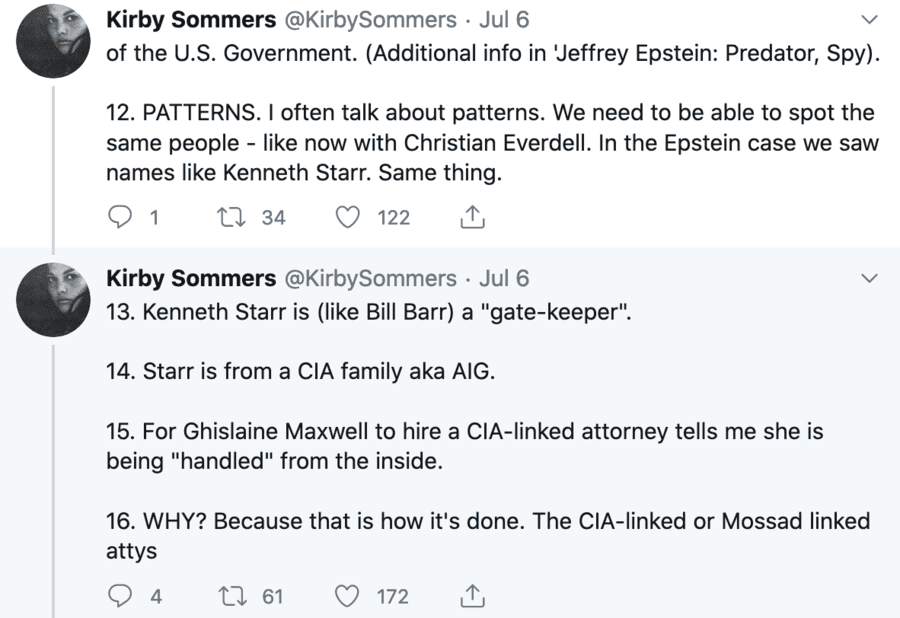Image resolution: width=900 pixels, height=618 pixels.
Task: Expand the second tweet's options chevron
Action: click(869, 277)
